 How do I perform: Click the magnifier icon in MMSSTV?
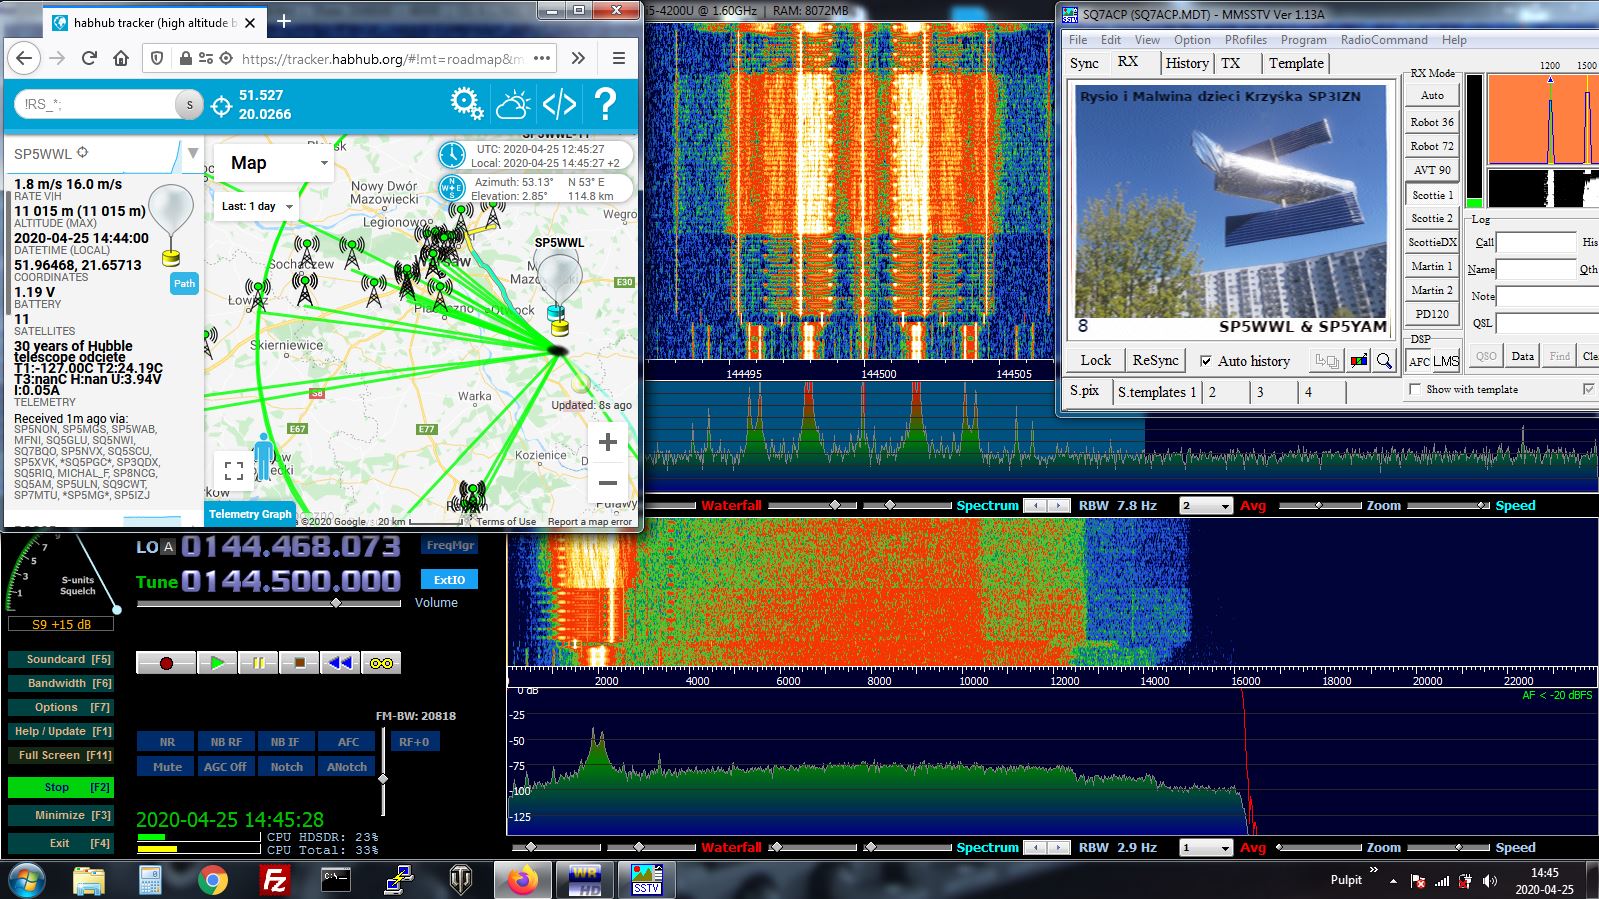point(1384,361)
